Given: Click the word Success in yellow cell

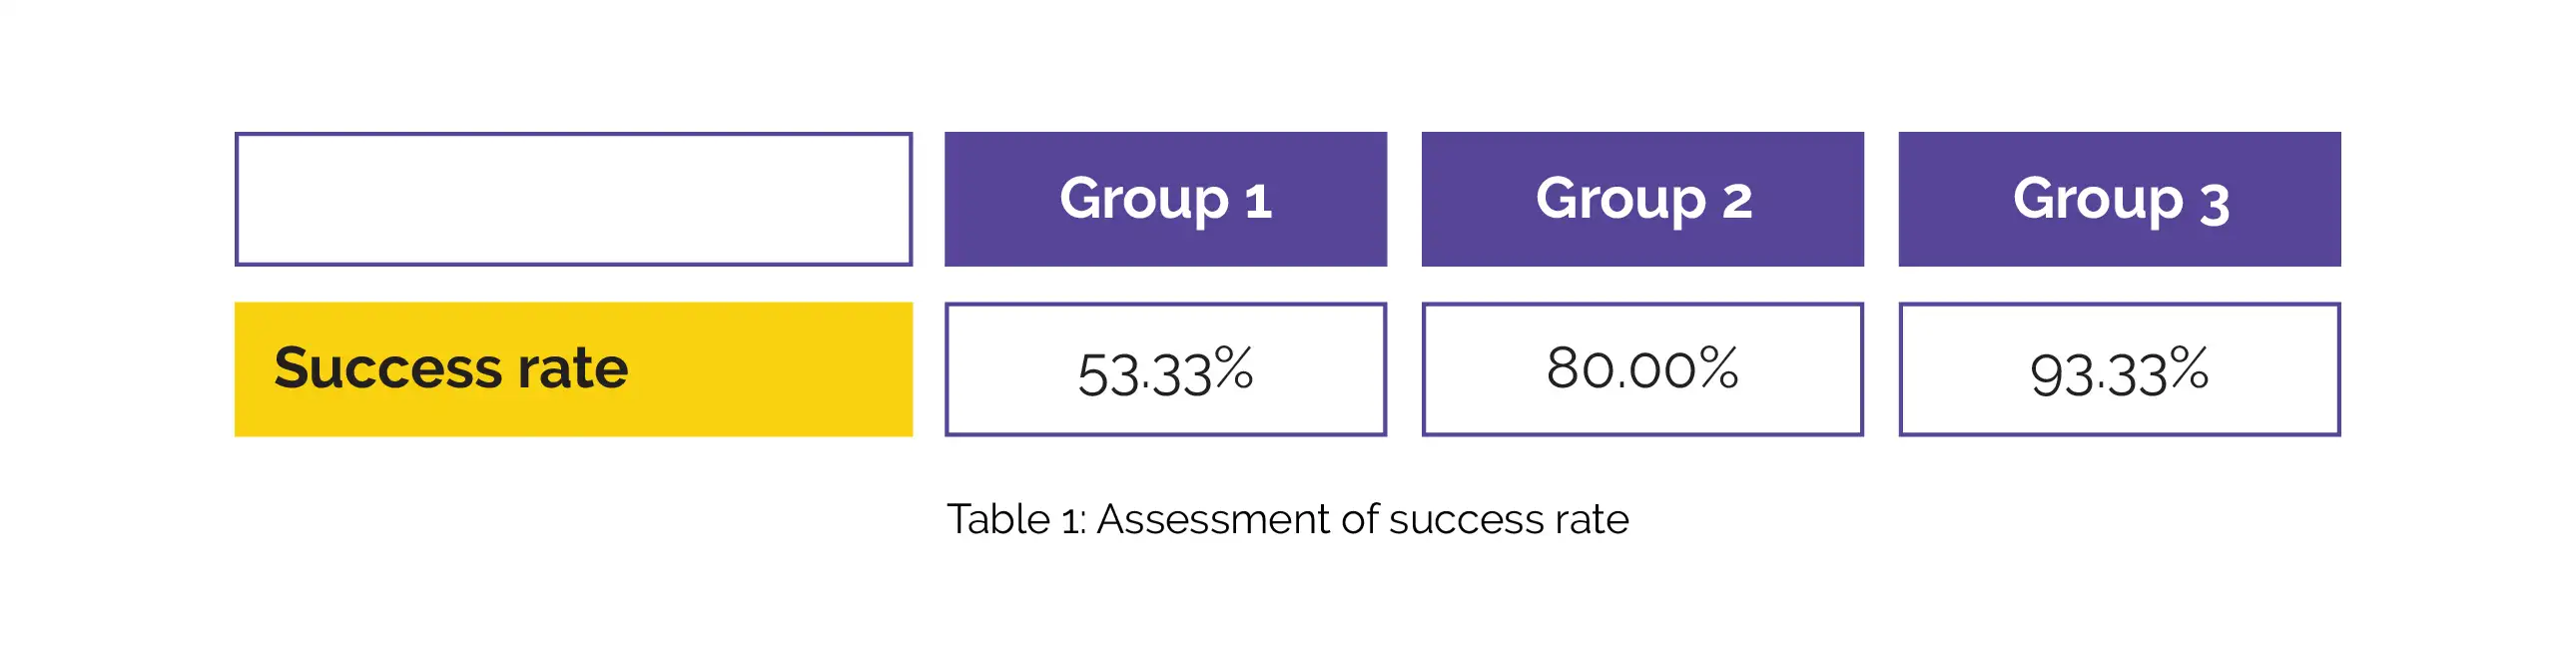Looking at the screenshot, I should pos(387,368).
